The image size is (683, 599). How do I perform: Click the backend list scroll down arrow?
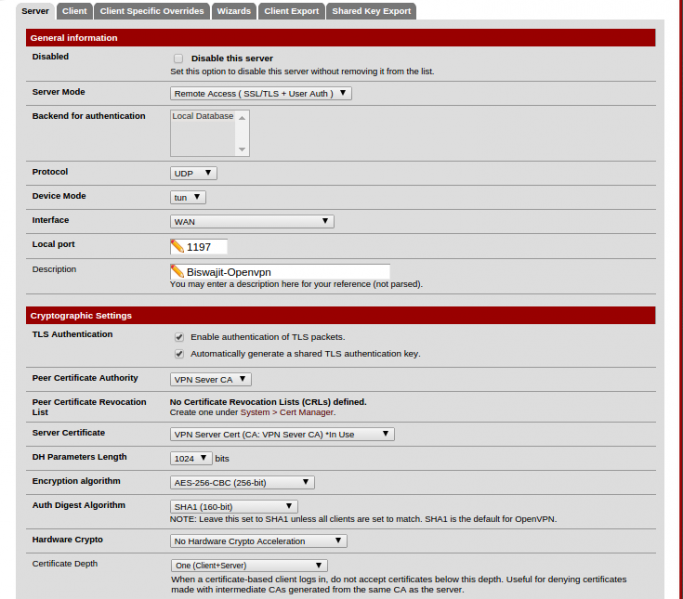[242, 149]
